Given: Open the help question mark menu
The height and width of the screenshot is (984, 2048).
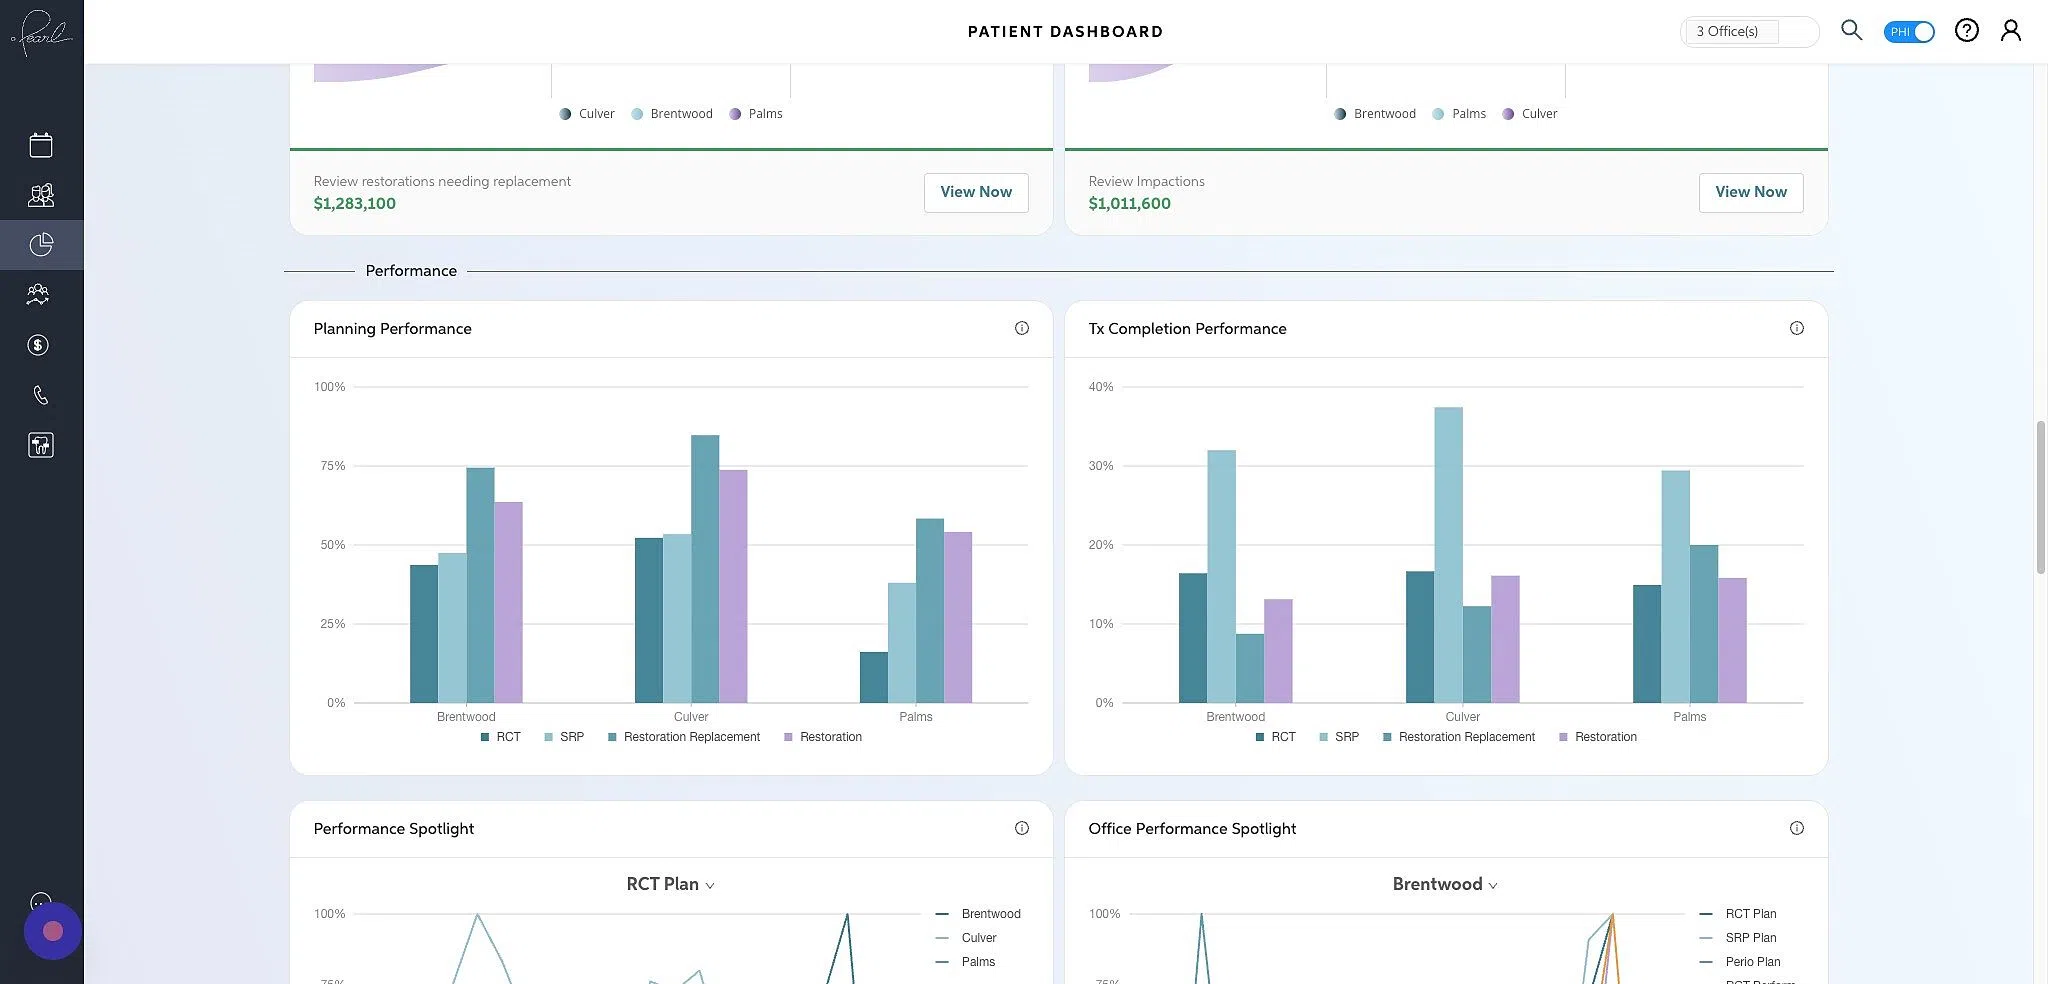Looking at the screenshot, I should point(1966,30).
